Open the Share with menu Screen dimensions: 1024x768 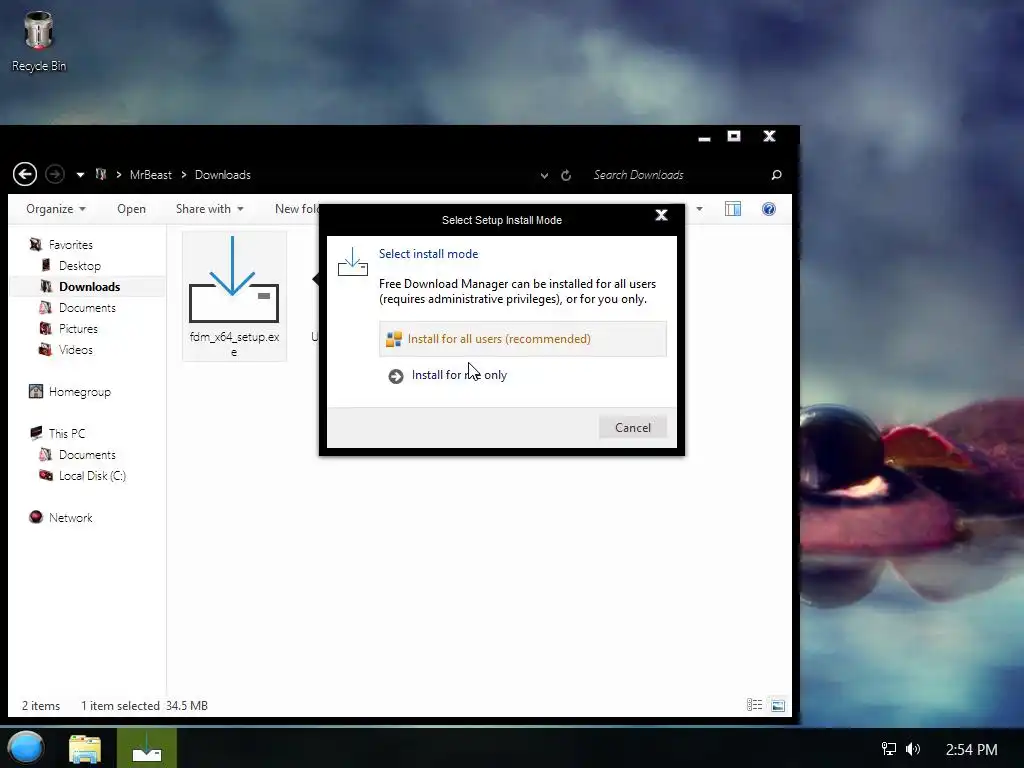(x=209, y=209)
